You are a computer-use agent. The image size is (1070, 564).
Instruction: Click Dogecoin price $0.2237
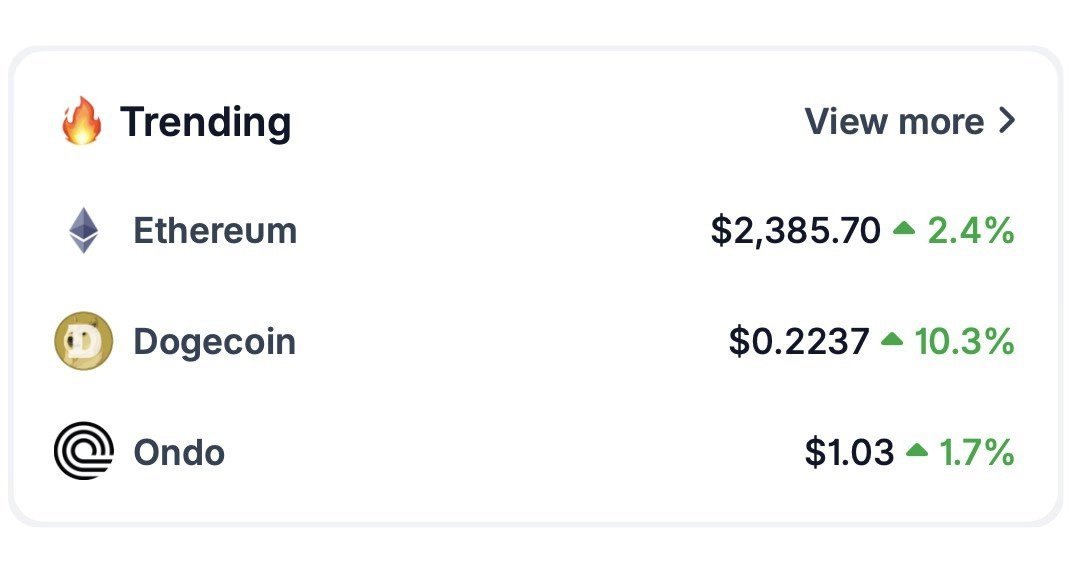click(799, 341)
